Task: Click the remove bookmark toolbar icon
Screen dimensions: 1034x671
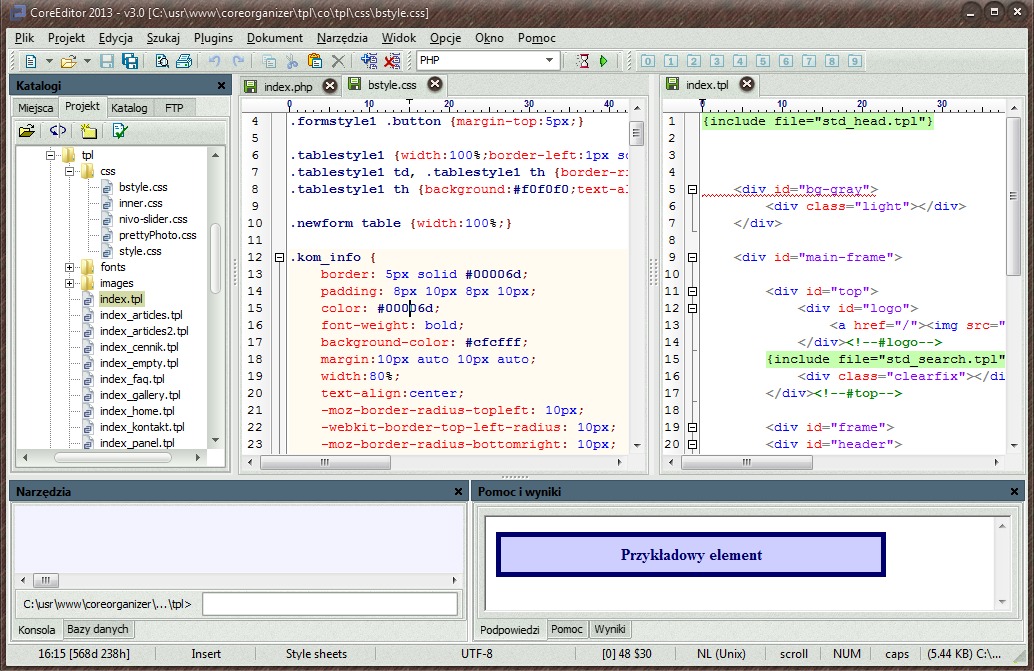Action: [392, 61]
